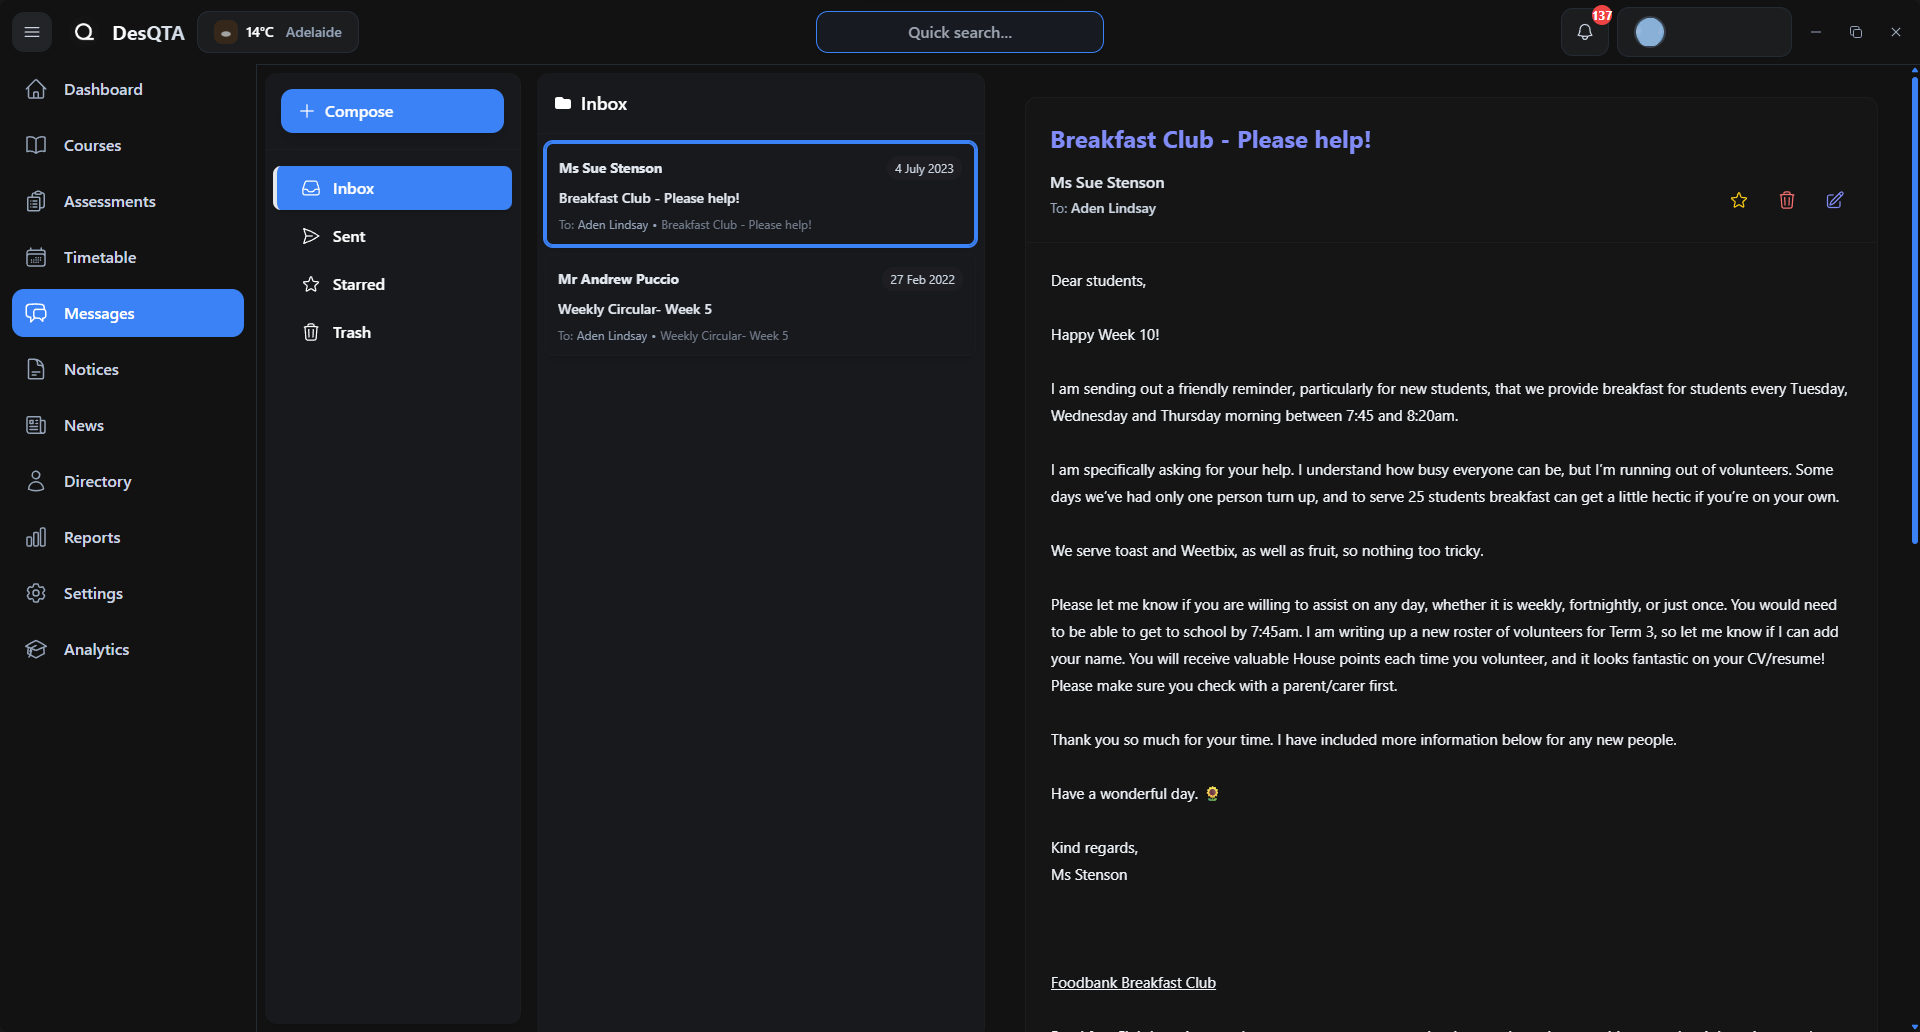Star the Breakfast Club message
Viewport: 1920px width, 1032px height.
point(1739,200)
